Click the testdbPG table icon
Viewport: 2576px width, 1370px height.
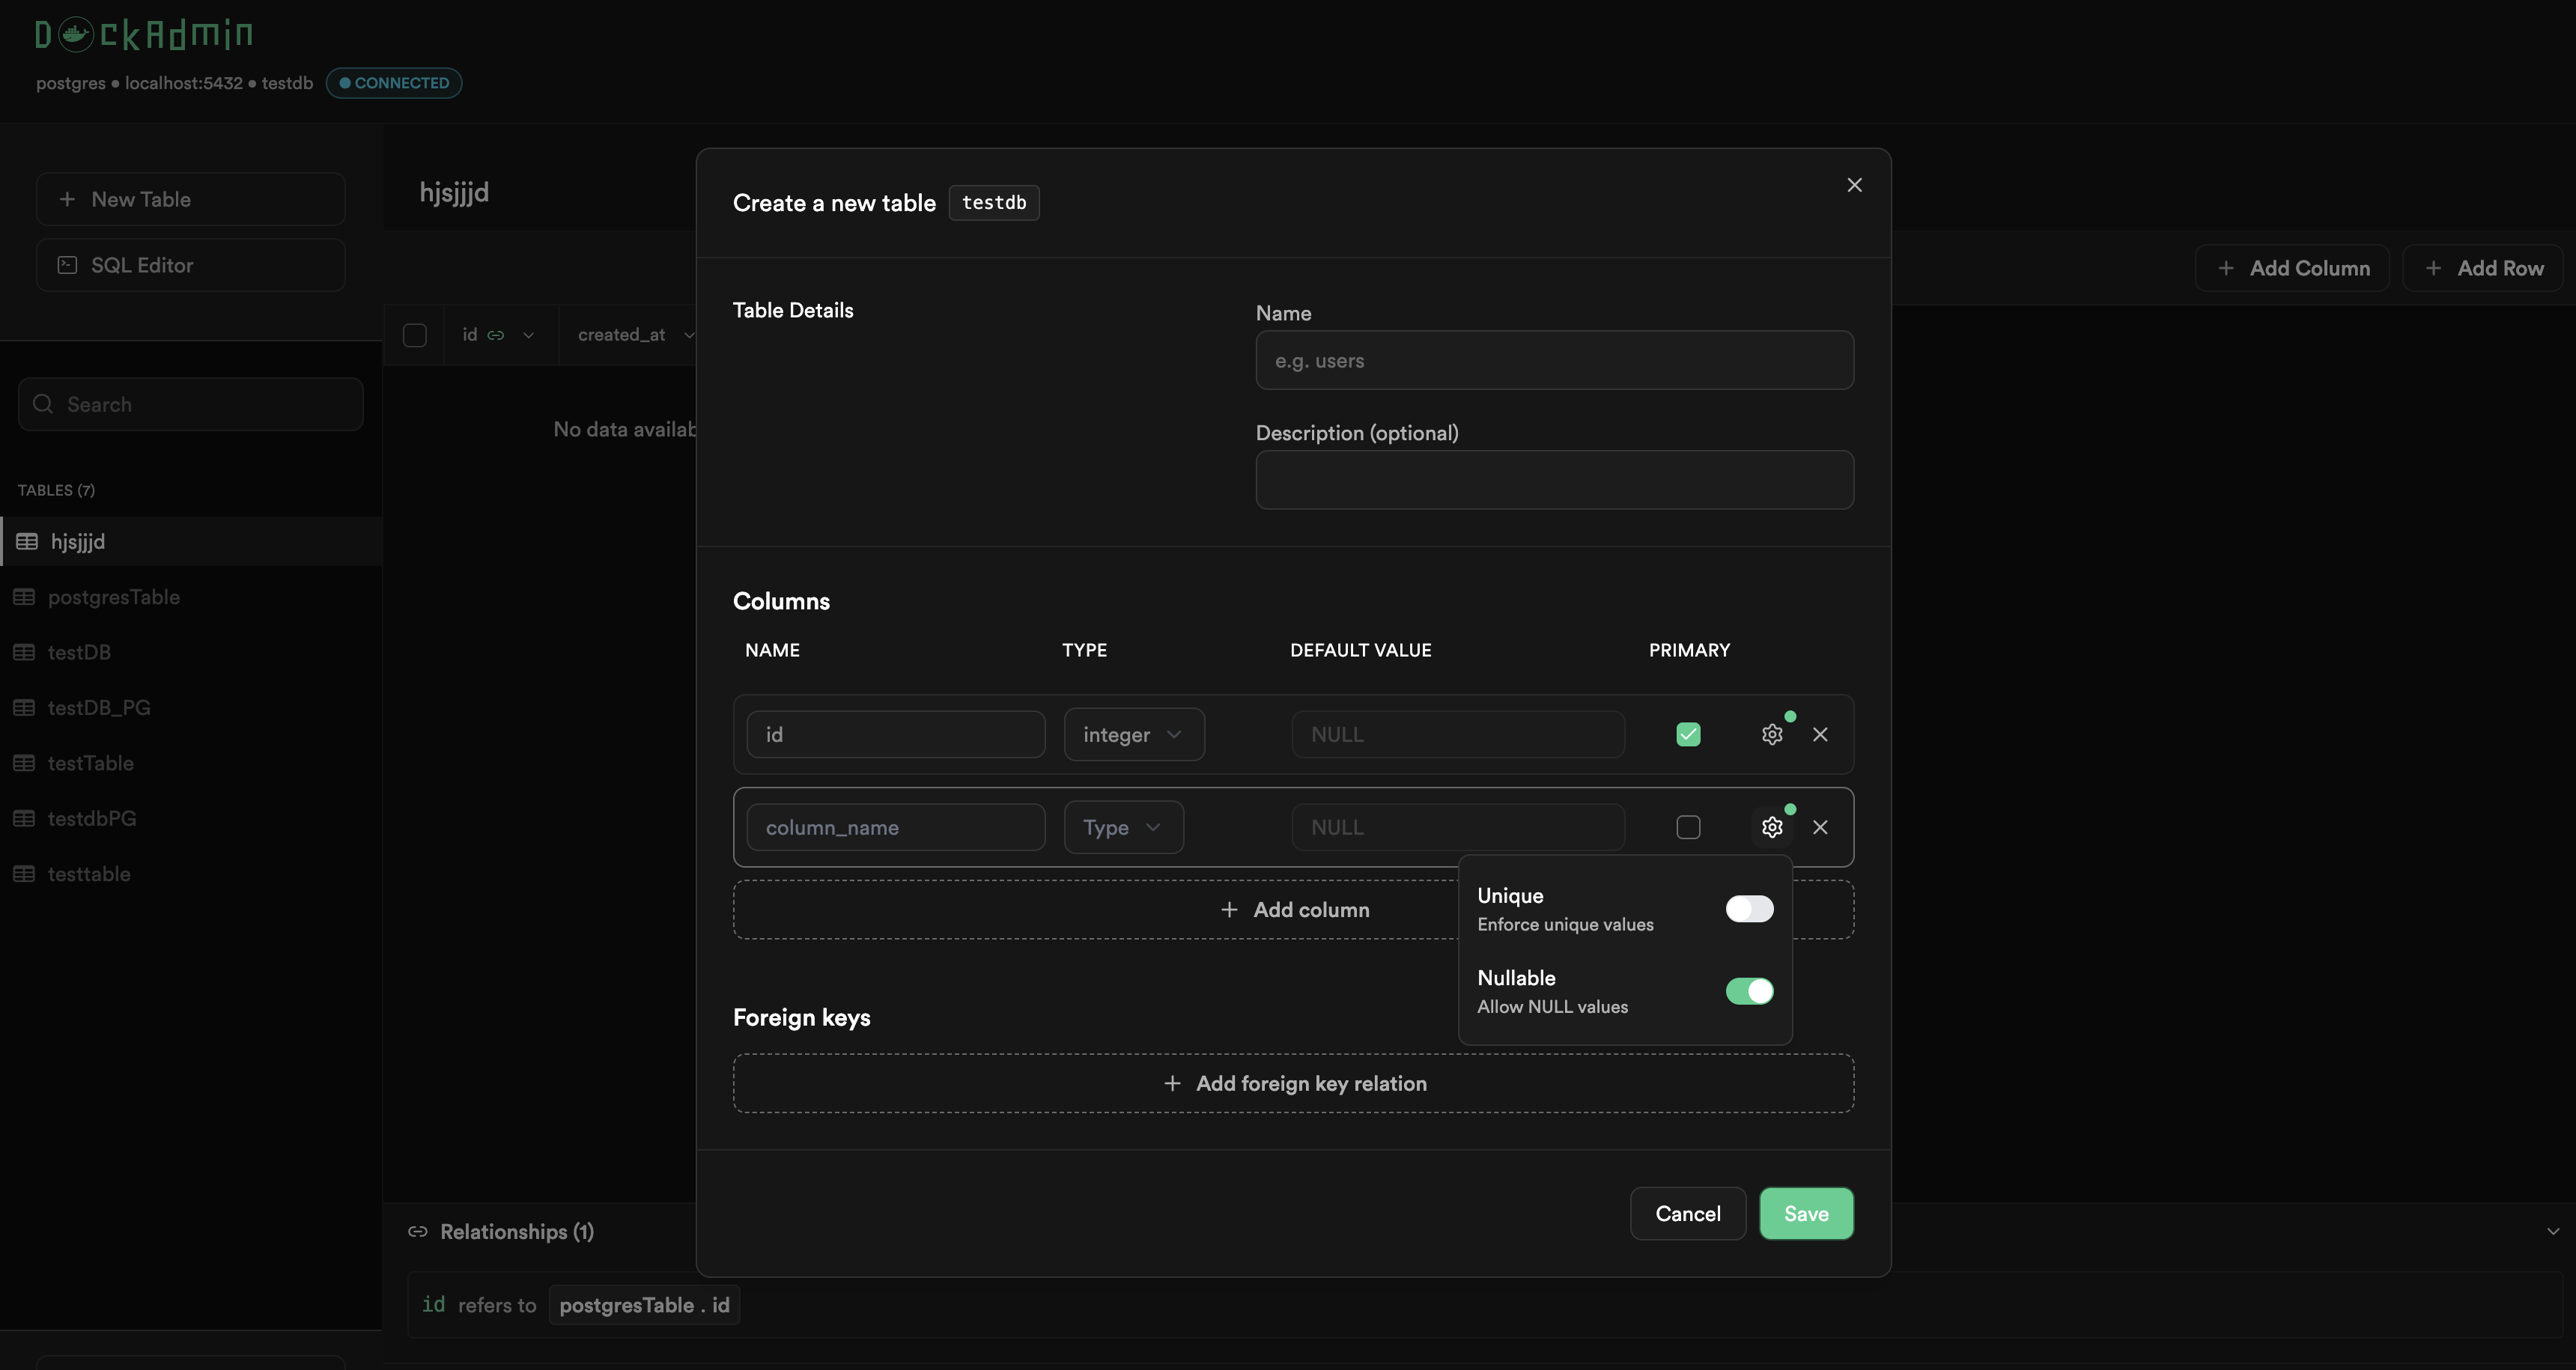(24, 818)
